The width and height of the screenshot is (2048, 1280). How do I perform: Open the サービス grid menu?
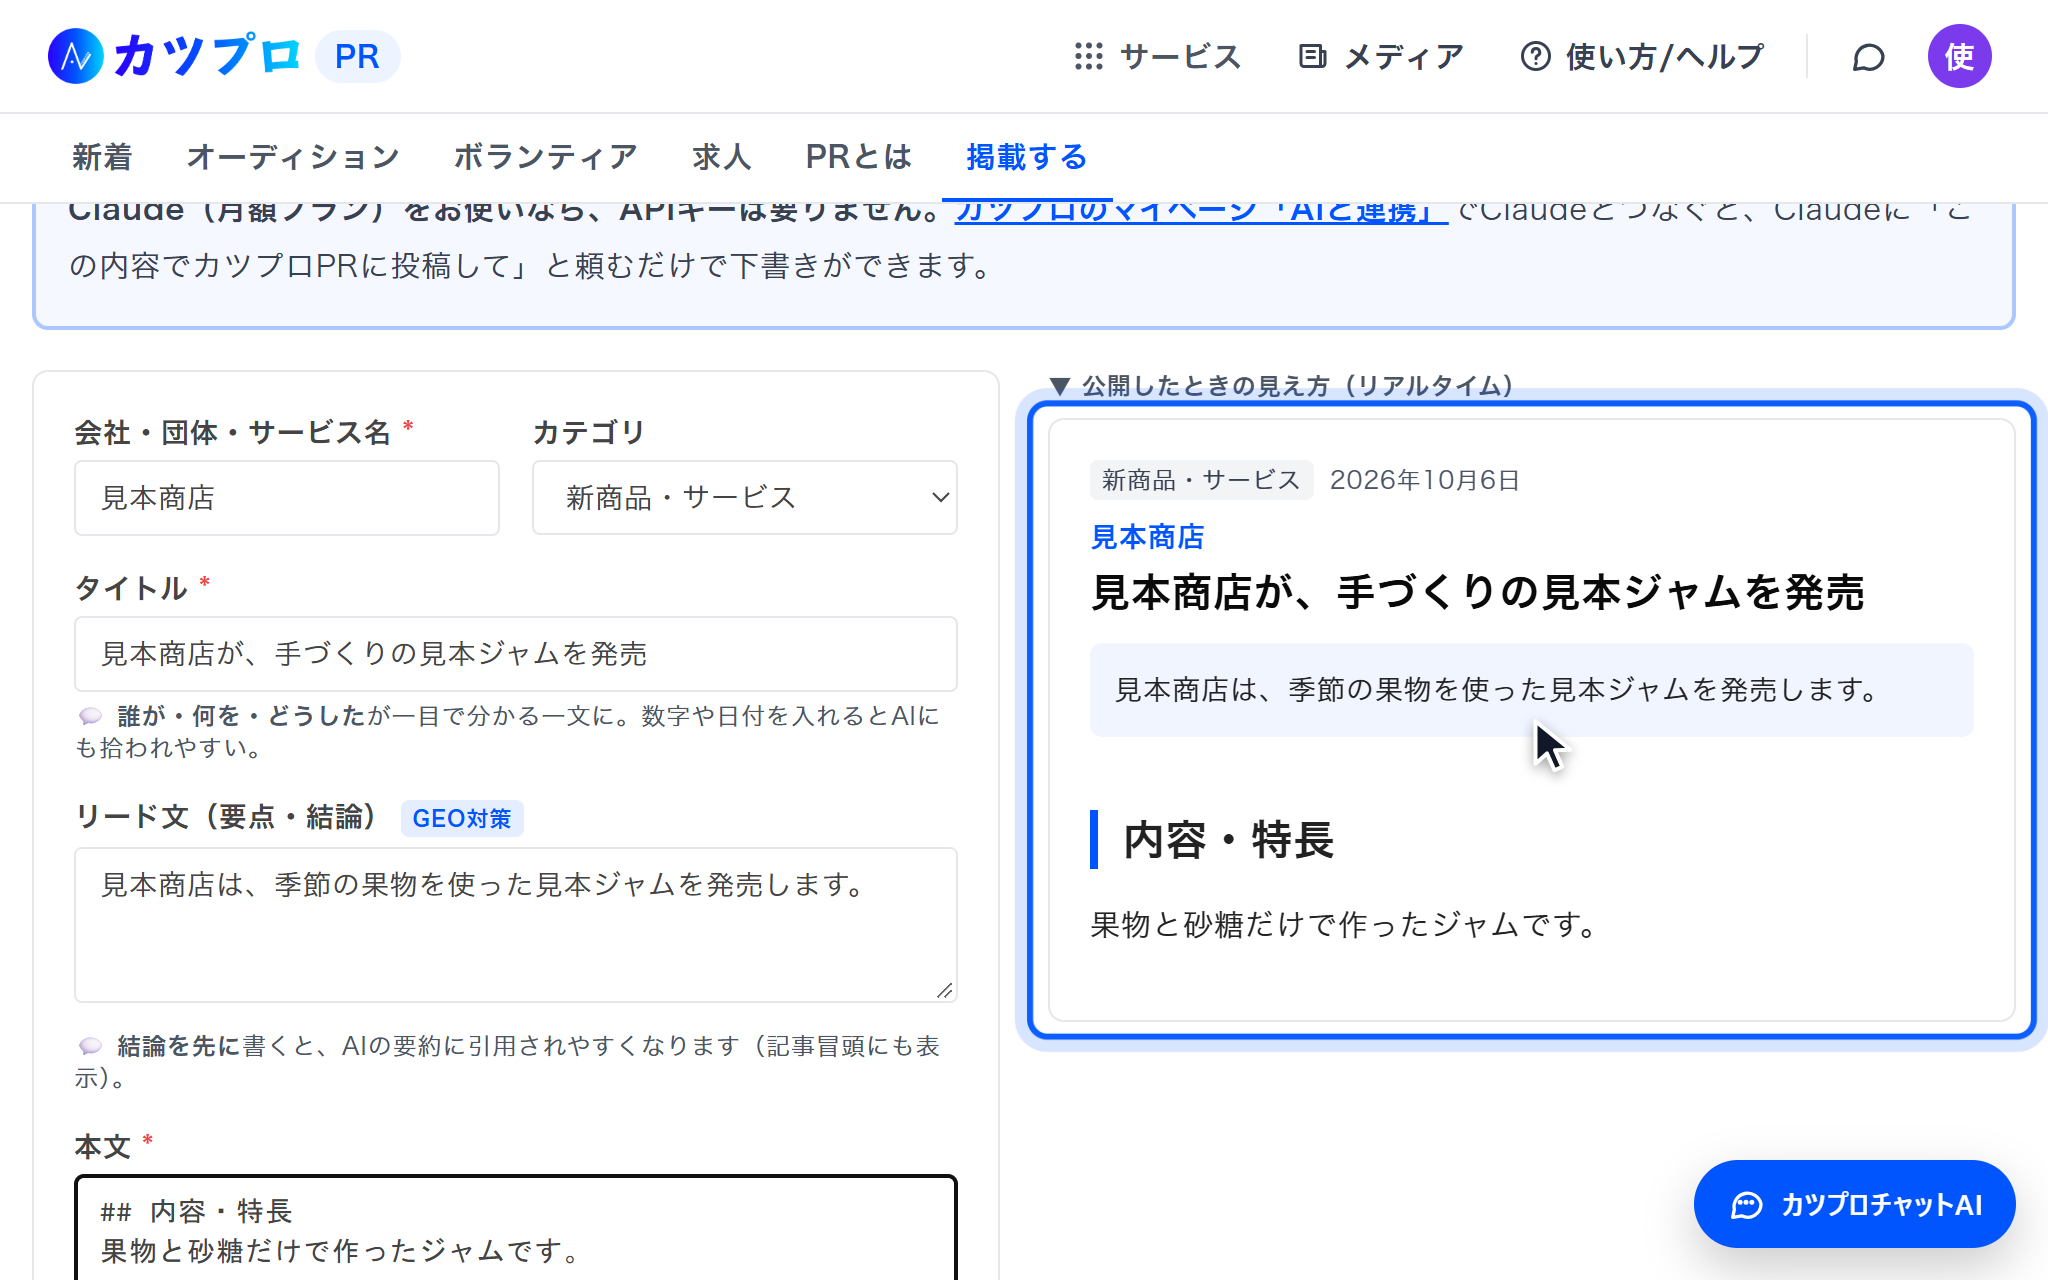coord(1157,56)
